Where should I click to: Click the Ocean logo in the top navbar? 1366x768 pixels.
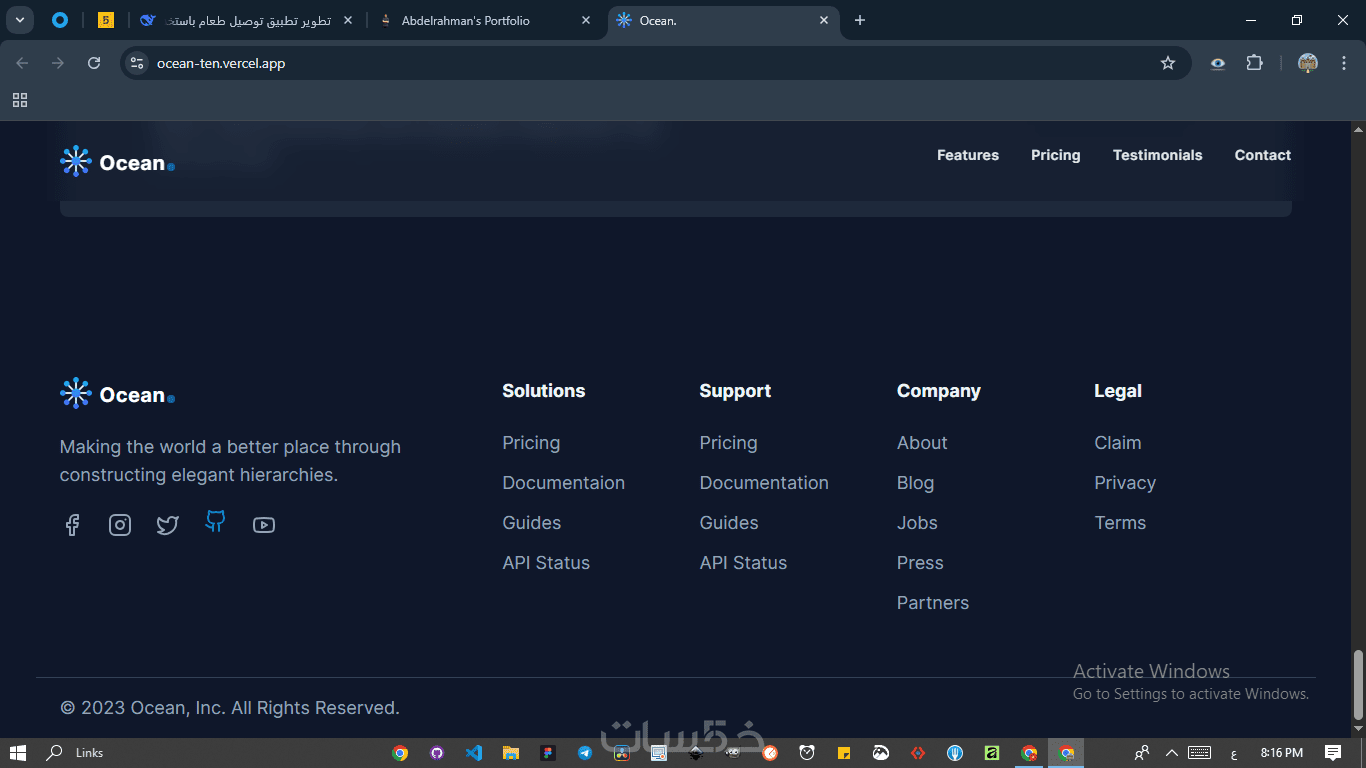coord(117,161)
